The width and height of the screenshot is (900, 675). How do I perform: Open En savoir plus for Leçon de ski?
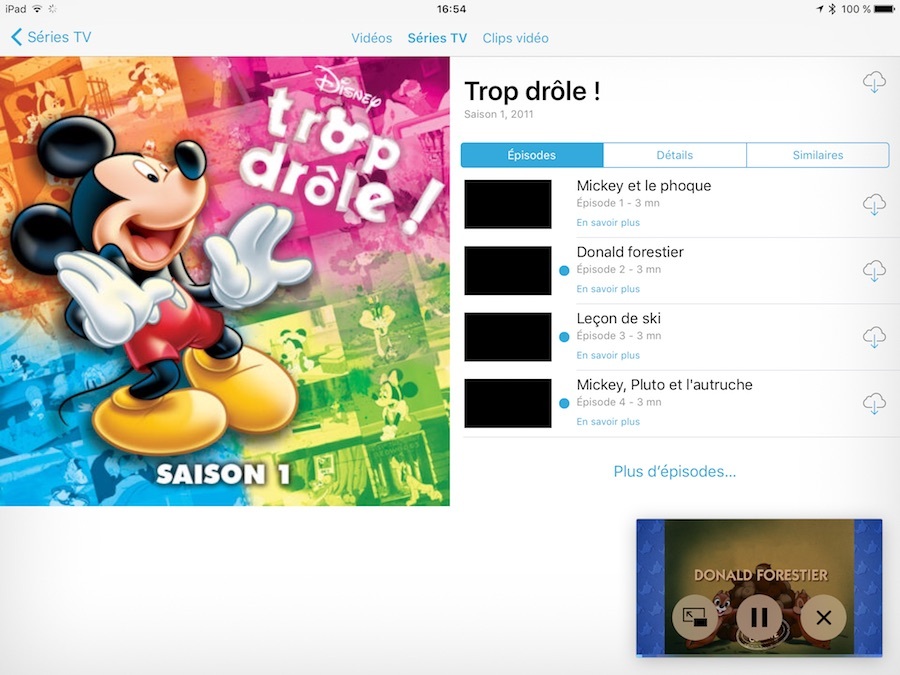coord(608,355)
